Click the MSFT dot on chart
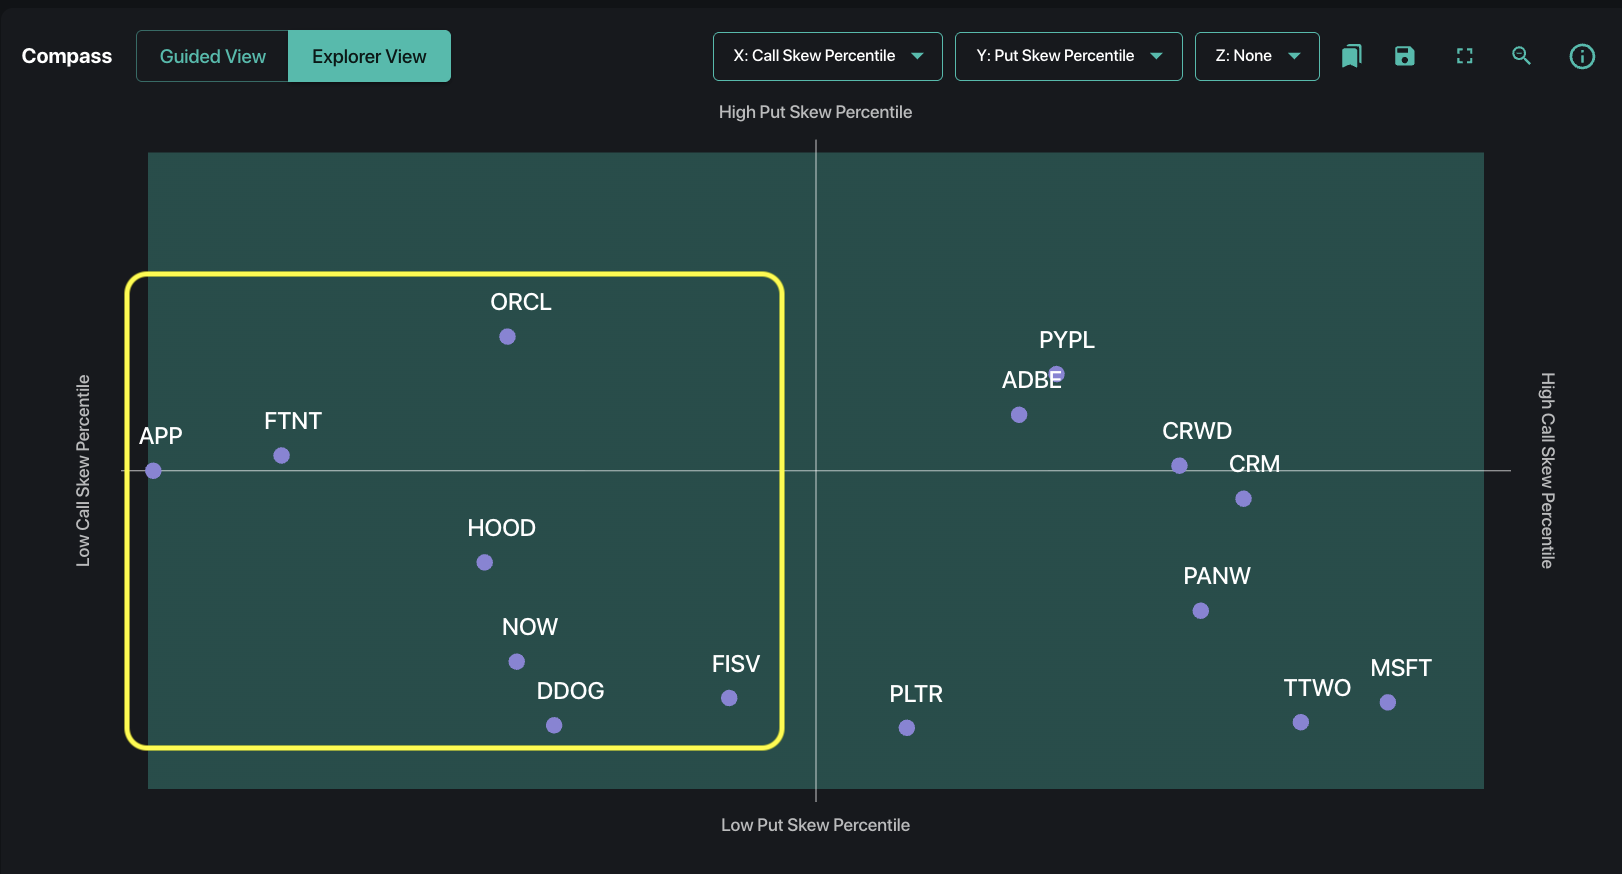 pos(1387,703)
